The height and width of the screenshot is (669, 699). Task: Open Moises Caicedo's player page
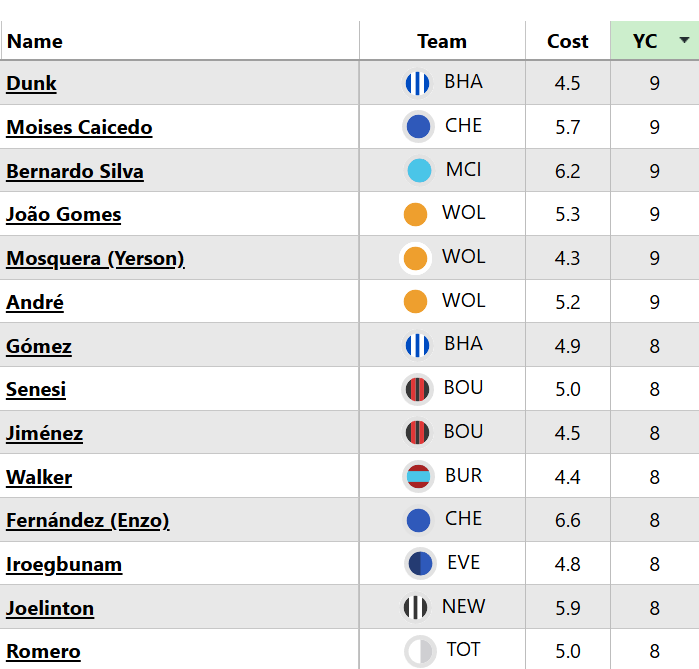pyautogui.click(x=79, y=128)
